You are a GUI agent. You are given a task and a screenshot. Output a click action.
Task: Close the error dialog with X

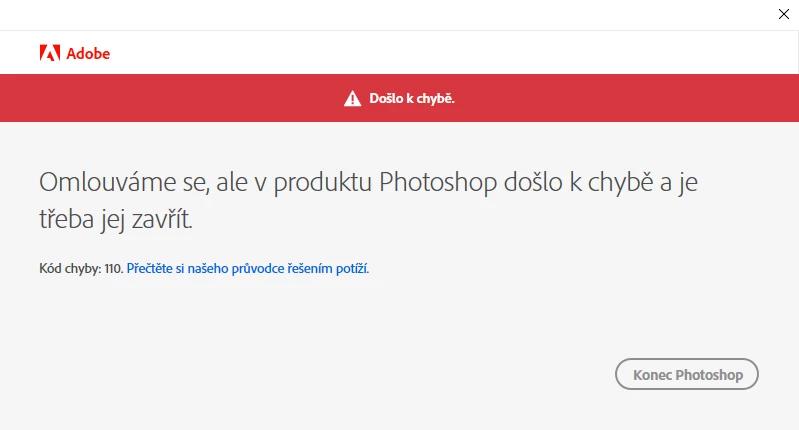point(784,14)
